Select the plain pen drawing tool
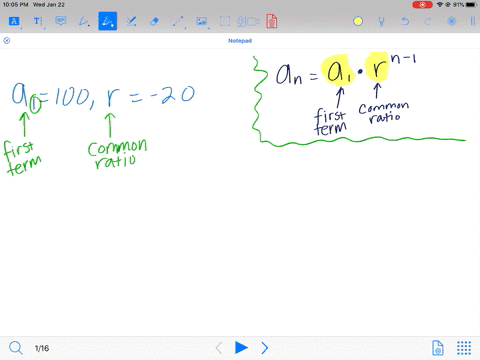Image resolution: width=480 pixels, height=360 pixels. [x=84, y=21]
